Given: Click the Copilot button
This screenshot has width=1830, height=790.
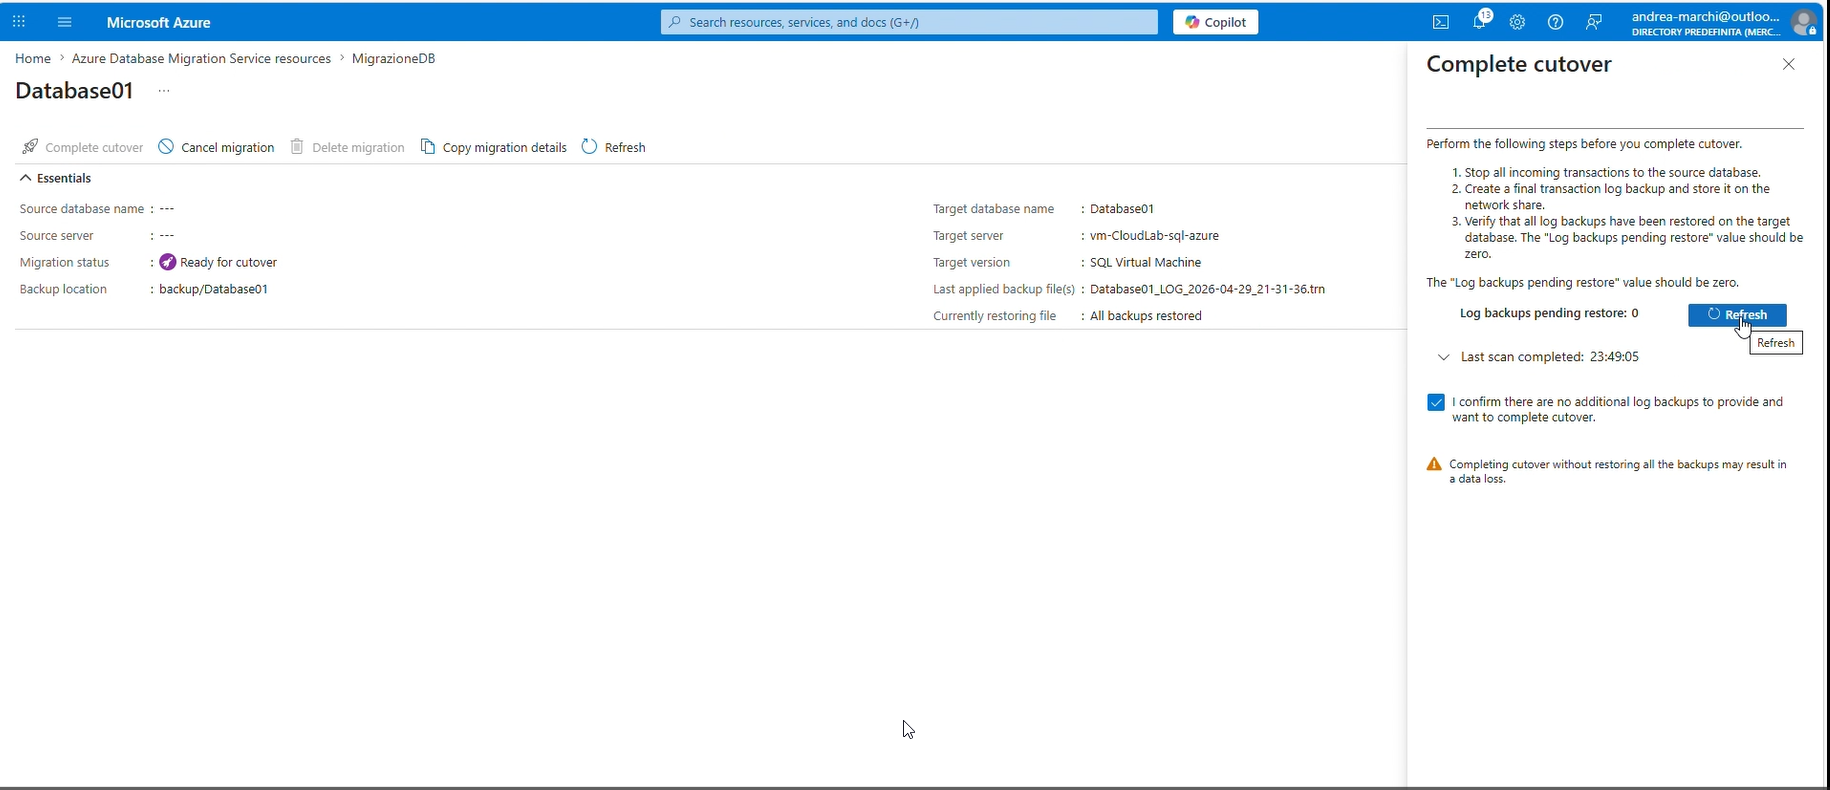Looking at the screenshot, I should (x=1215, y=22).
